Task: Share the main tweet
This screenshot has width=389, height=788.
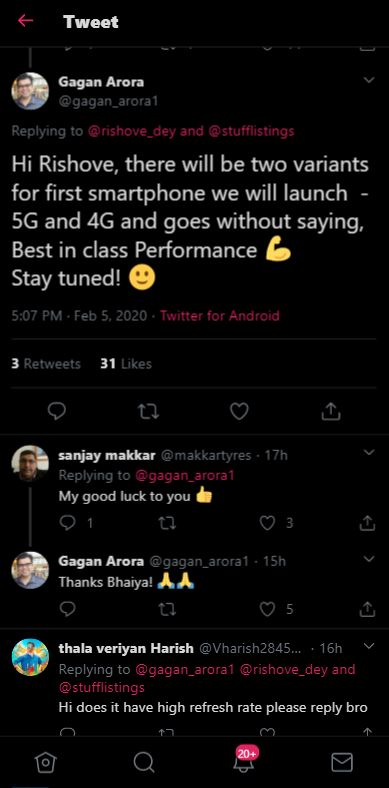Action: coord(331,412)
